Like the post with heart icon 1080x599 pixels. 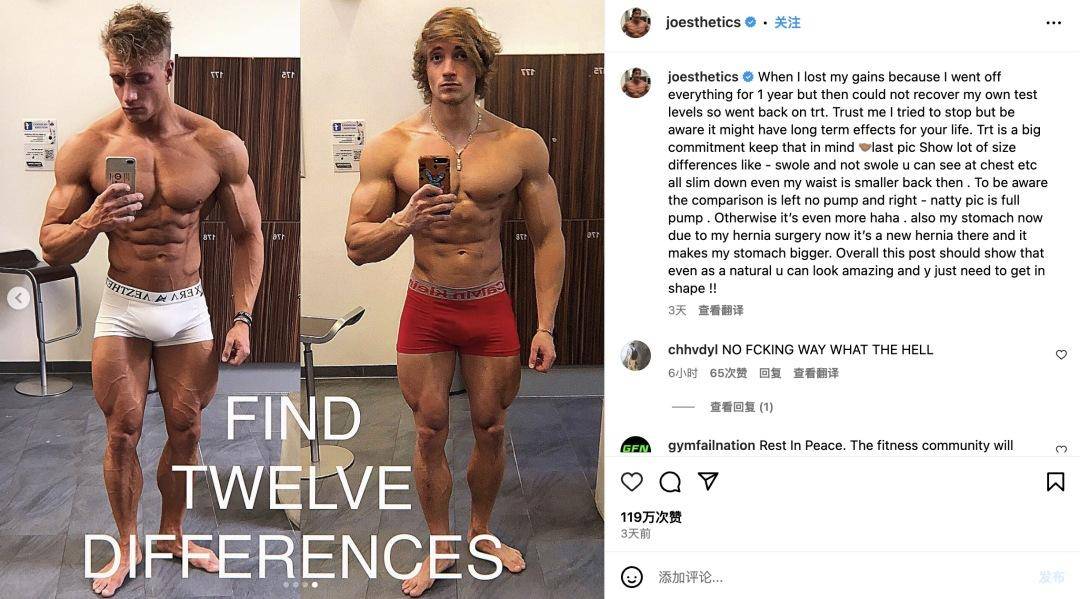[x=632, y=481]
